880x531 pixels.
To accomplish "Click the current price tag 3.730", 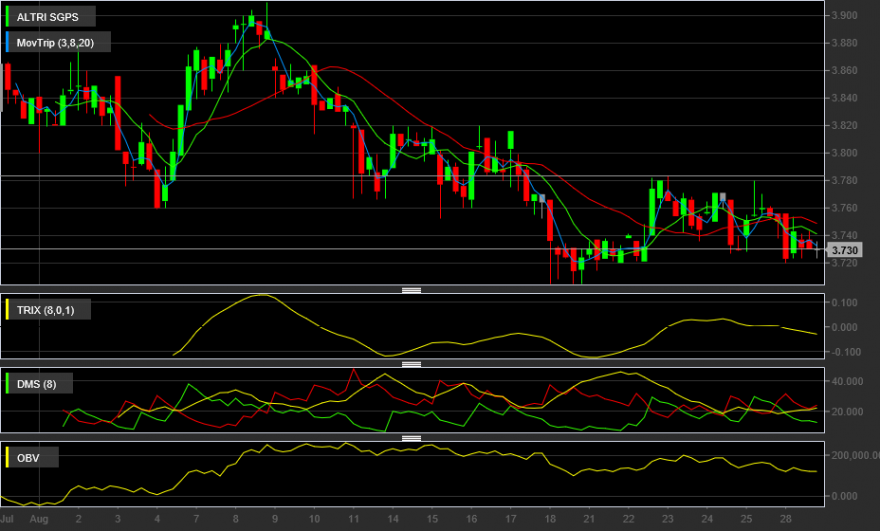I will pyautogui.click(x=845, y=250).
